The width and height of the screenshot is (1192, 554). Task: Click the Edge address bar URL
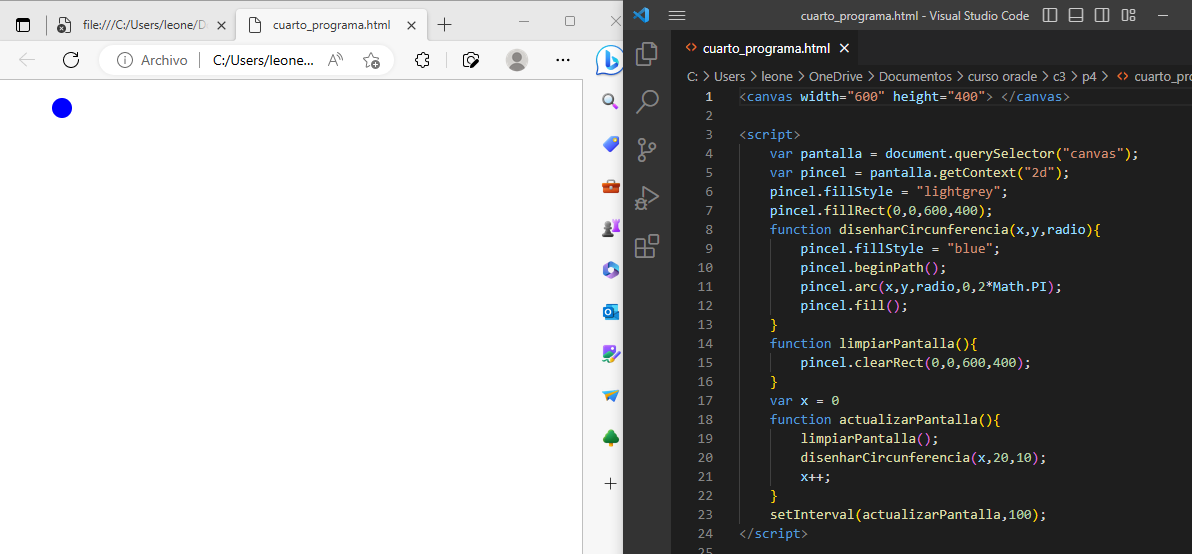point(262,60)
